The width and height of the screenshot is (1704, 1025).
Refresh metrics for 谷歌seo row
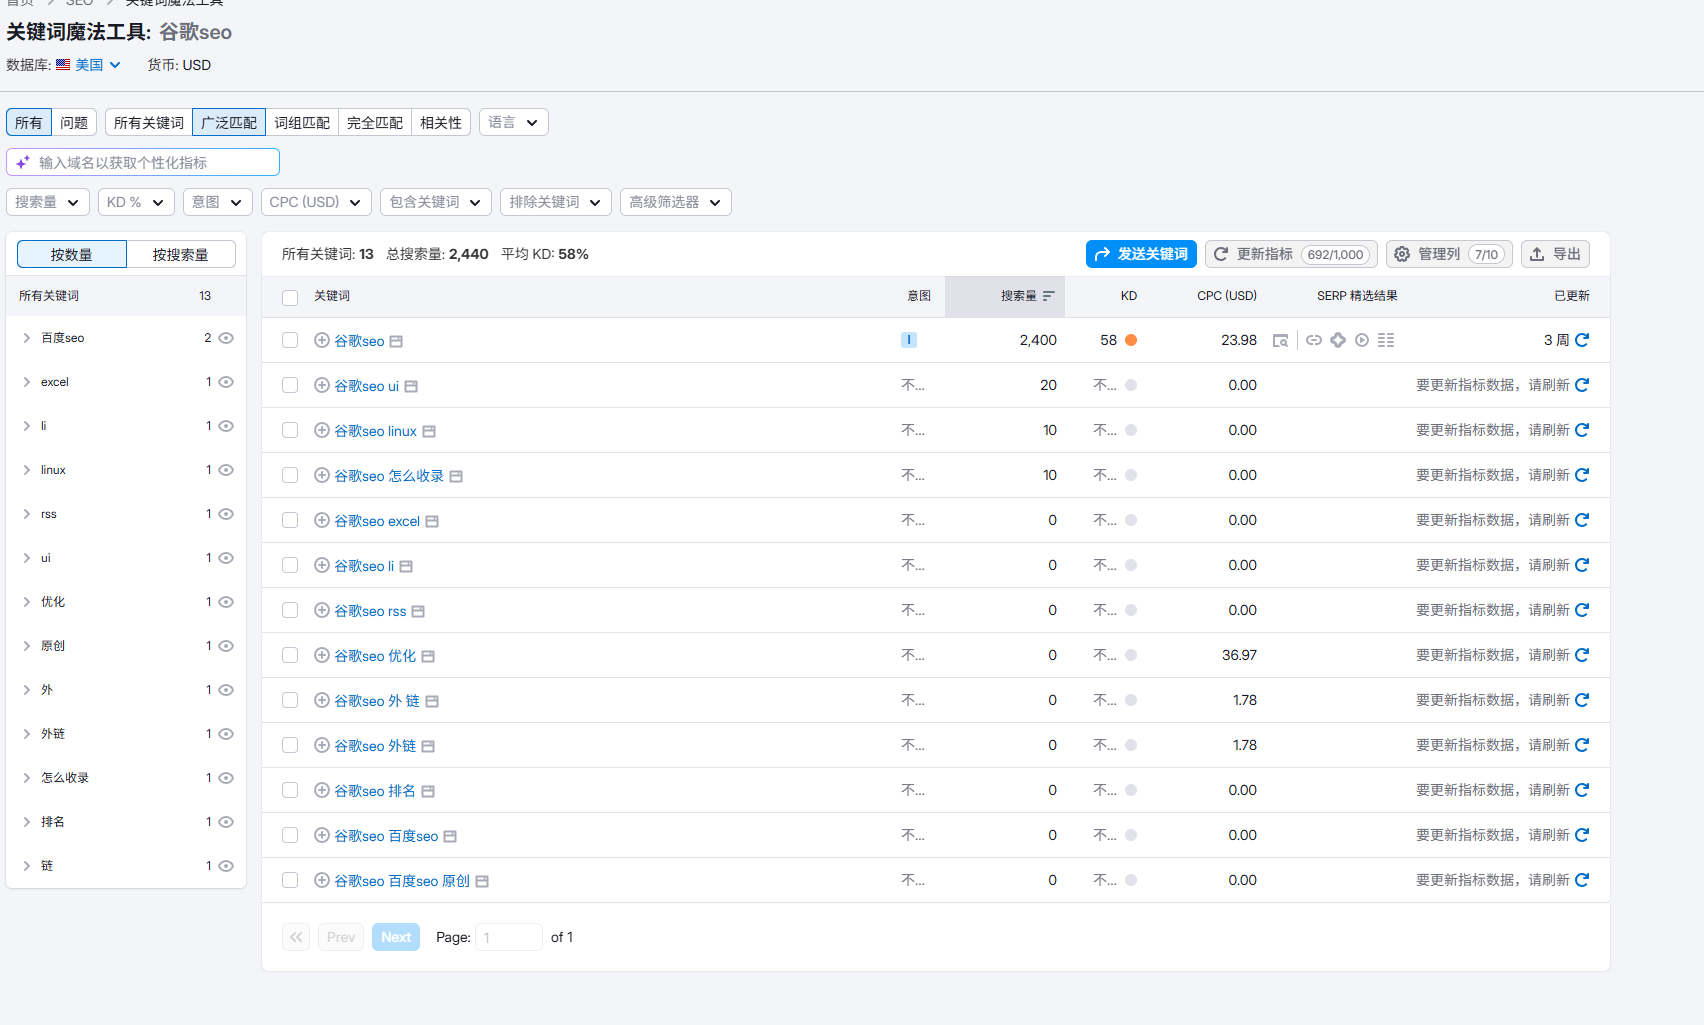1582,340
